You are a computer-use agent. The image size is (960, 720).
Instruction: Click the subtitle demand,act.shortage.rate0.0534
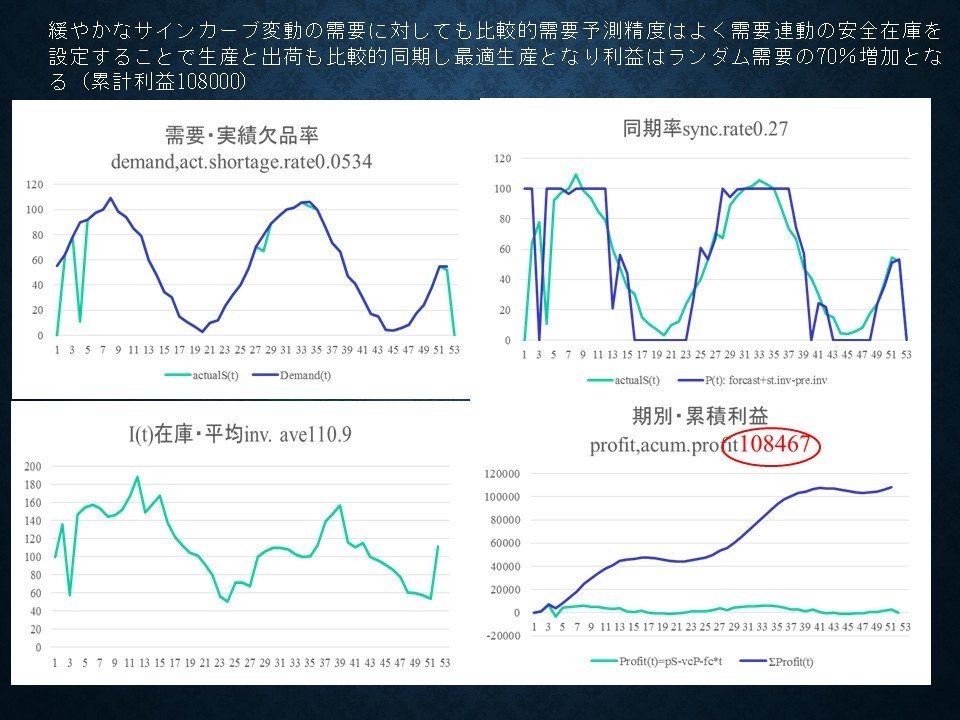point(241,162)
